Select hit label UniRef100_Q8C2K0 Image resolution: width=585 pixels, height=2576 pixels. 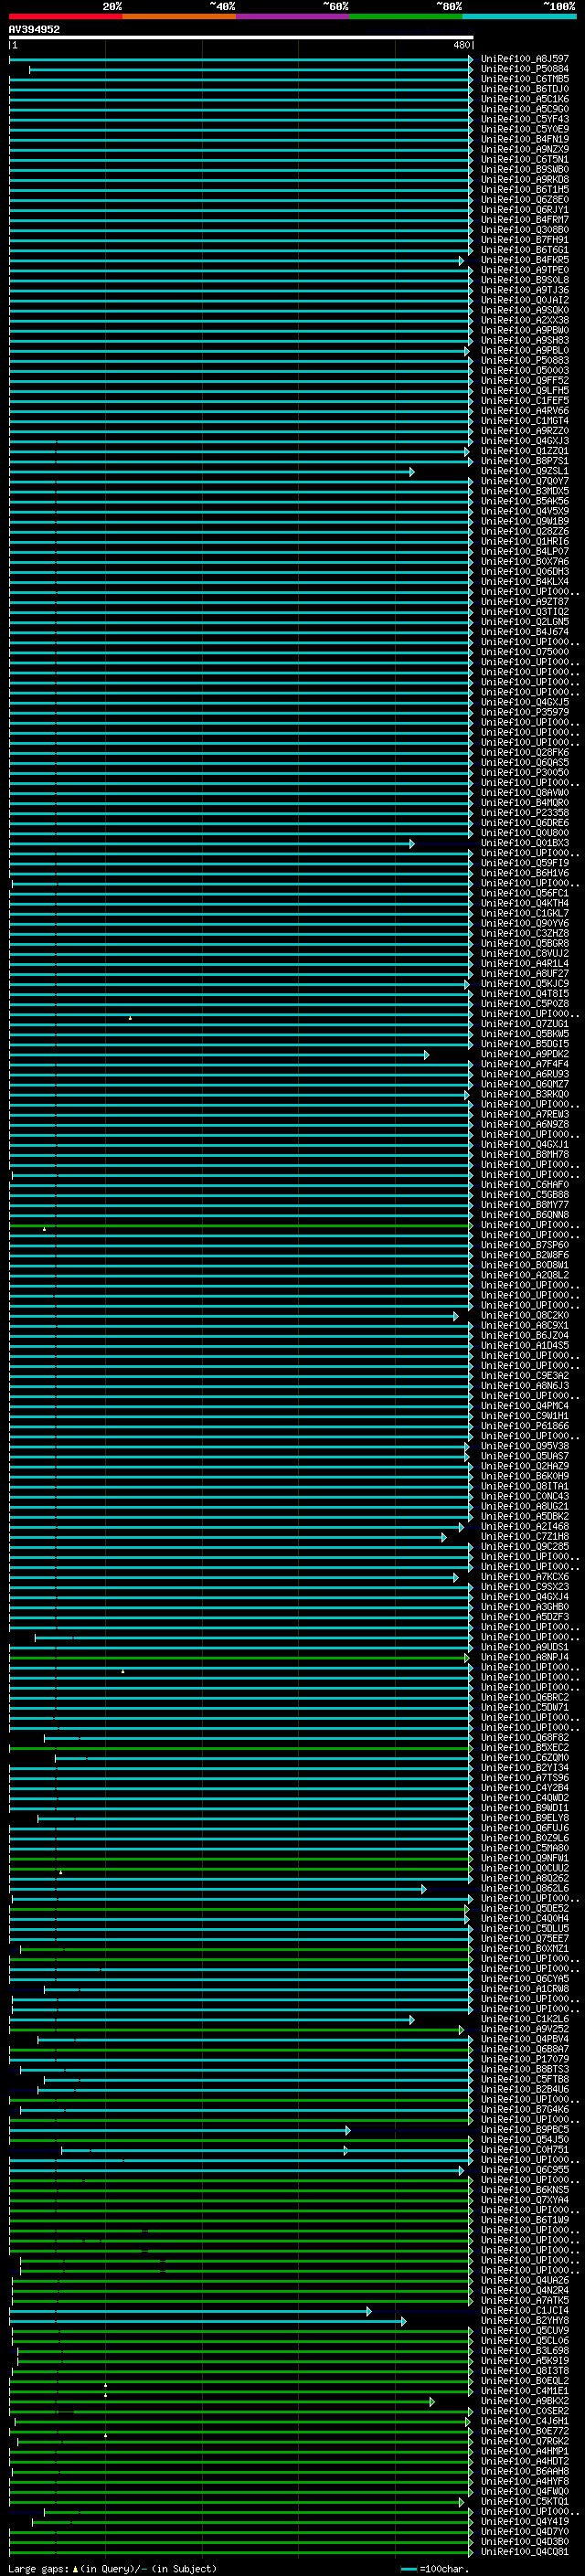coord(525,1315)
